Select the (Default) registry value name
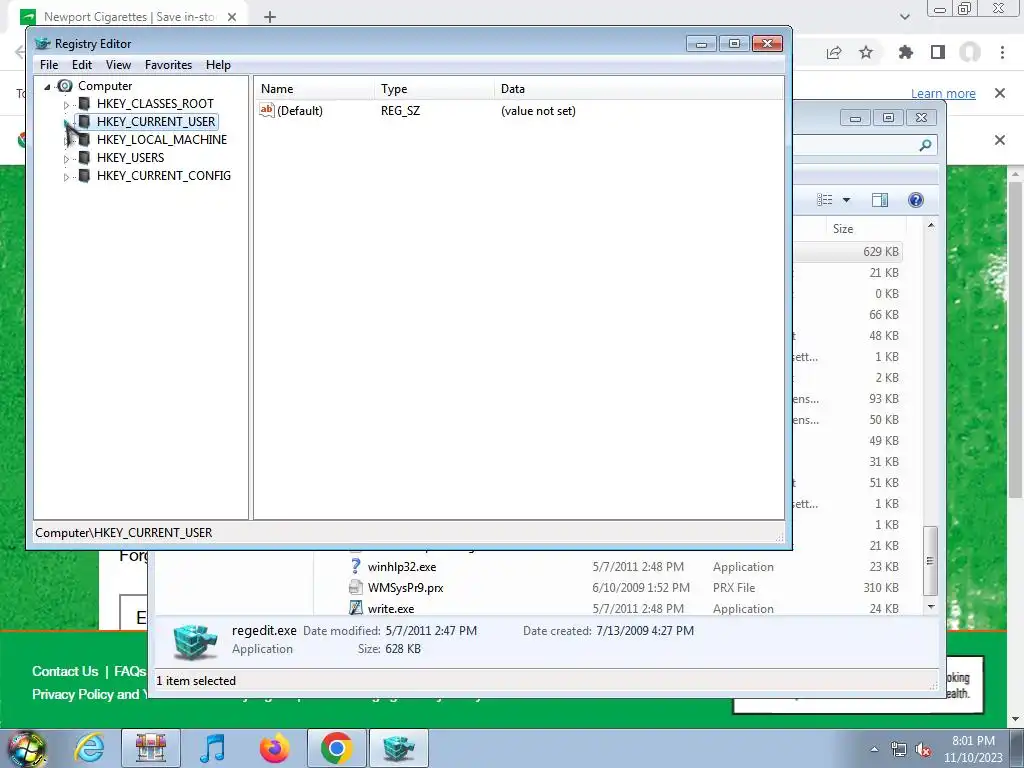 (x=300, y=111)
